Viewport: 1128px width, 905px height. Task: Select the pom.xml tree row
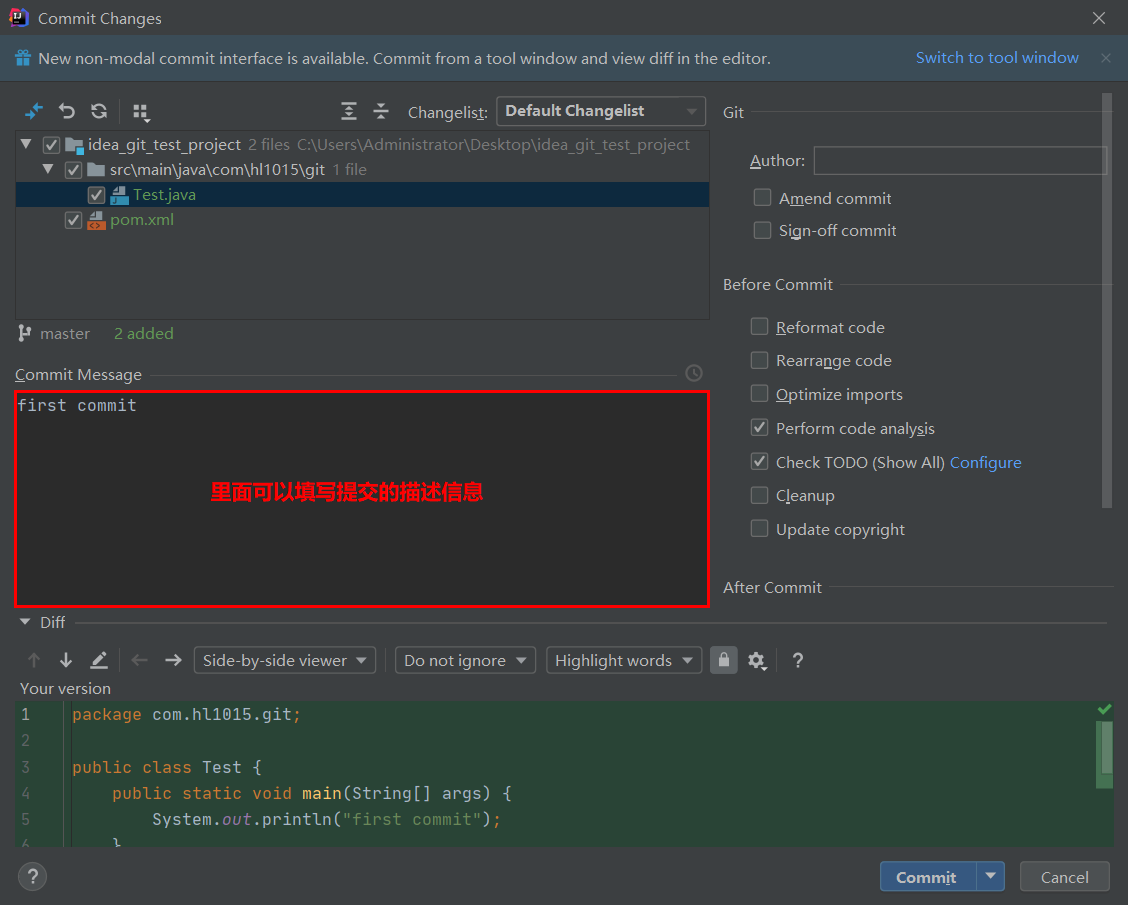362,220
